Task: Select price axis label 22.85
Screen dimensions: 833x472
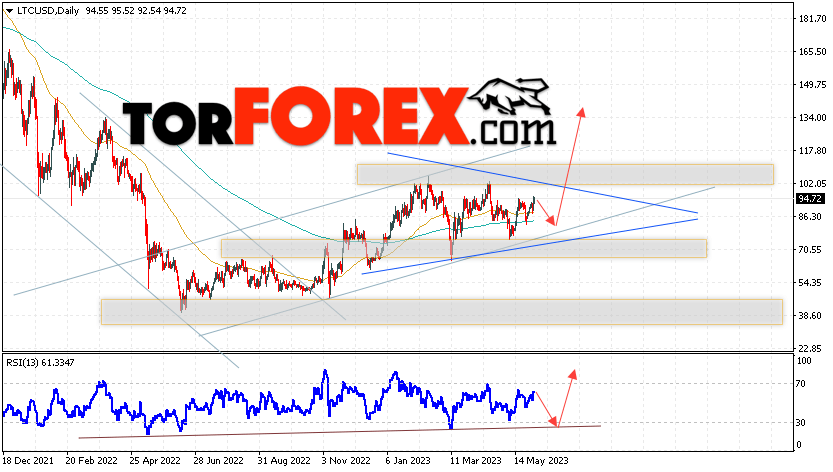Action: click(810, 349)
